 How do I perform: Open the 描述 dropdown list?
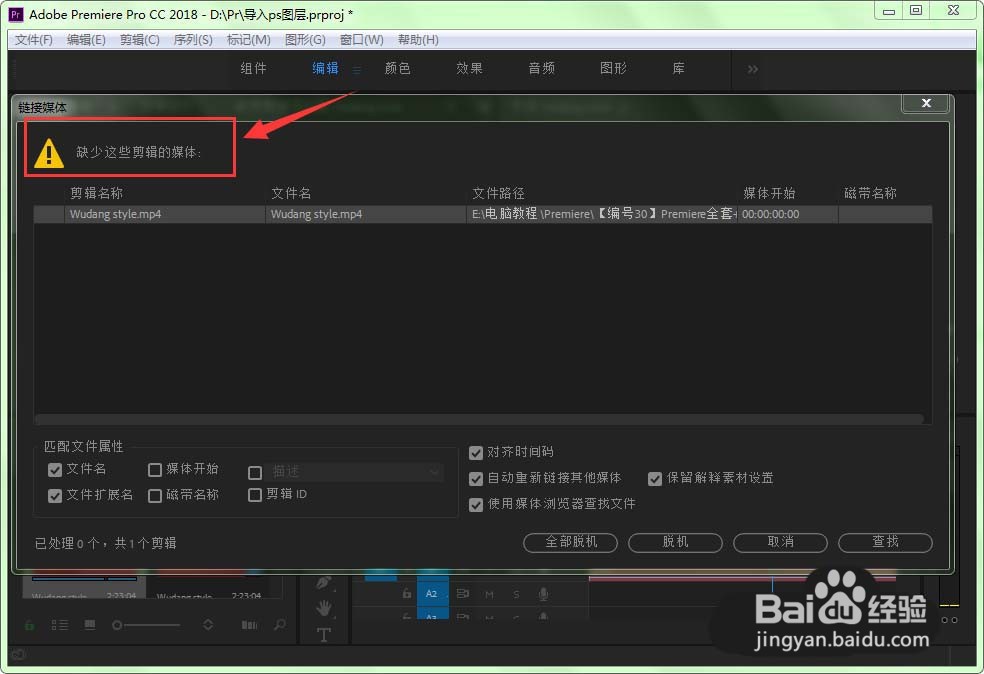[x=355, y=471]
